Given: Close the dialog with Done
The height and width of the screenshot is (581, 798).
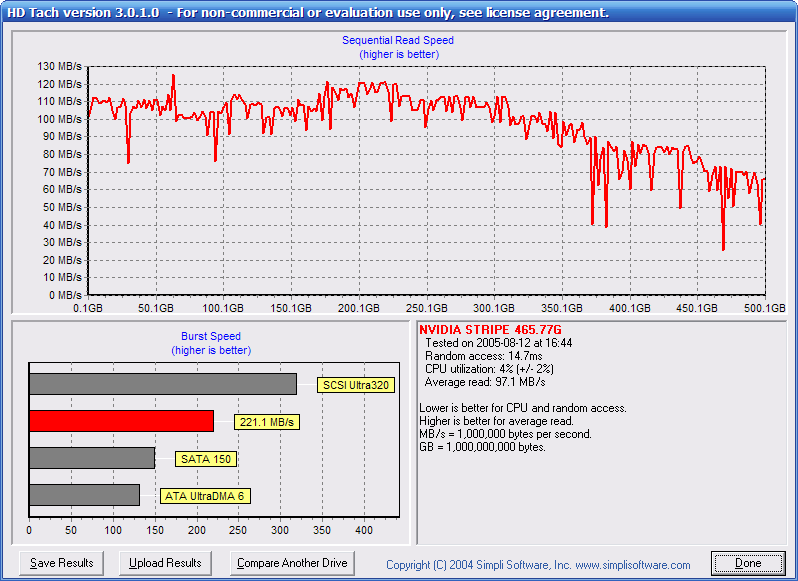Looking at the screenshot, I should pyautogui.click(x=748, y=563).
